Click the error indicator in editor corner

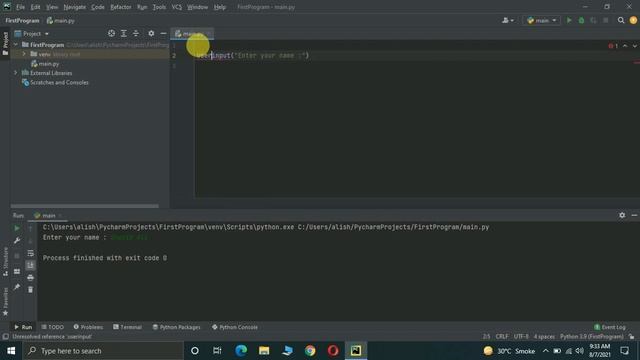coord(613,46)
